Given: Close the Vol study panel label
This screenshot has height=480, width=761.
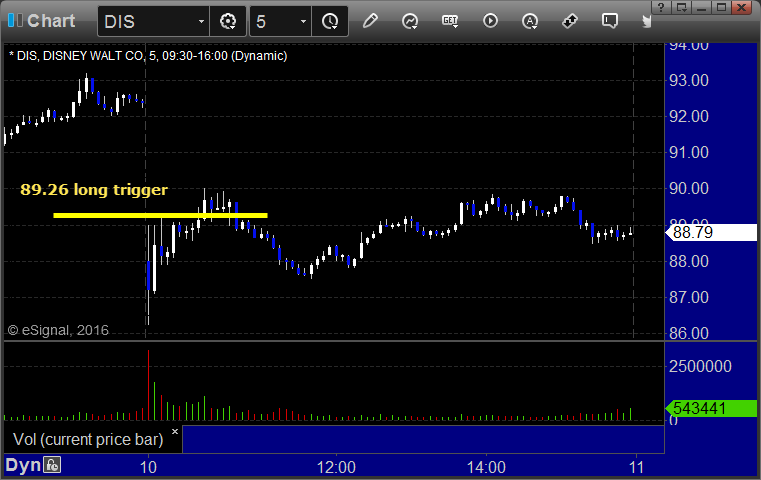Looking at the screenshot, I should 175,431.
